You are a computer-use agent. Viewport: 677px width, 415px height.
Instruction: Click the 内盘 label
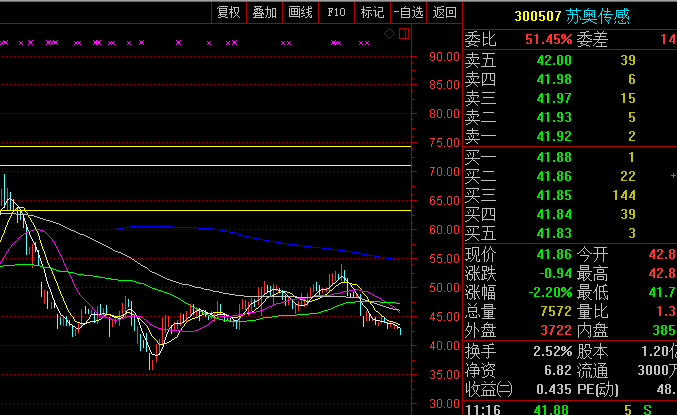[x=592, y=330]
